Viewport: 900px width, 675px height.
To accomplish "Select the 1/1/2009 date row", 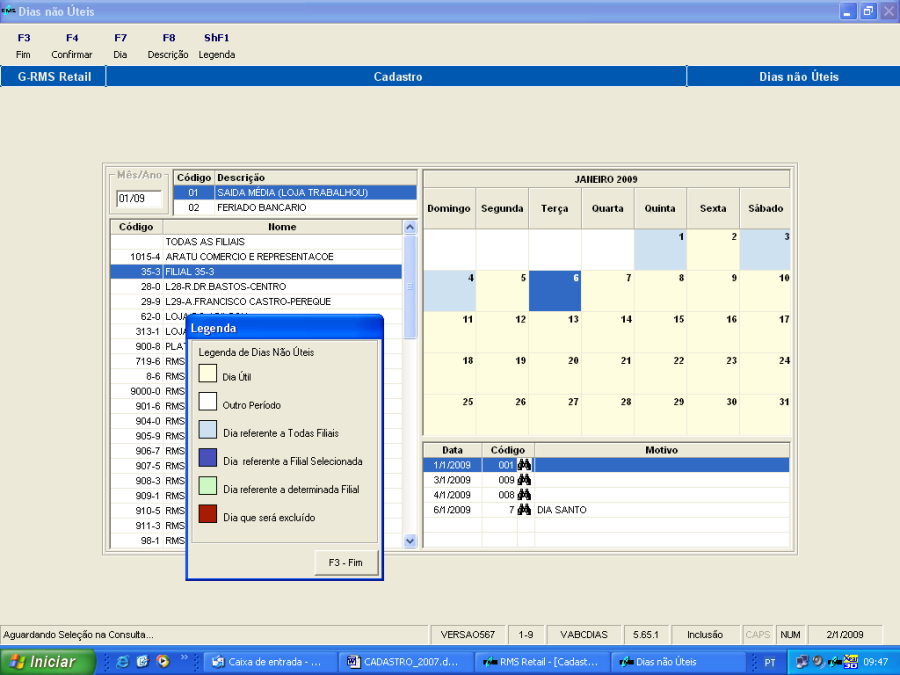I will (x=606, y=465).
